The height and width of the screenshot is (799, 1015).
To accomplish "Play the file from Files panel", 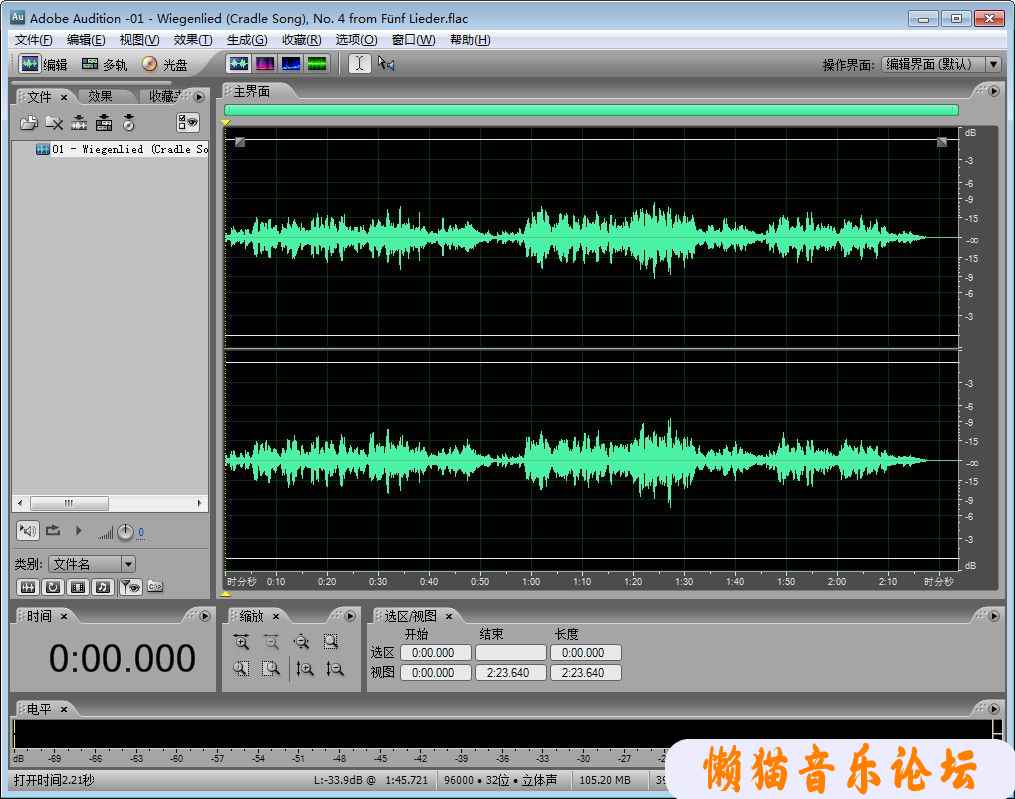I will (78, 531).
